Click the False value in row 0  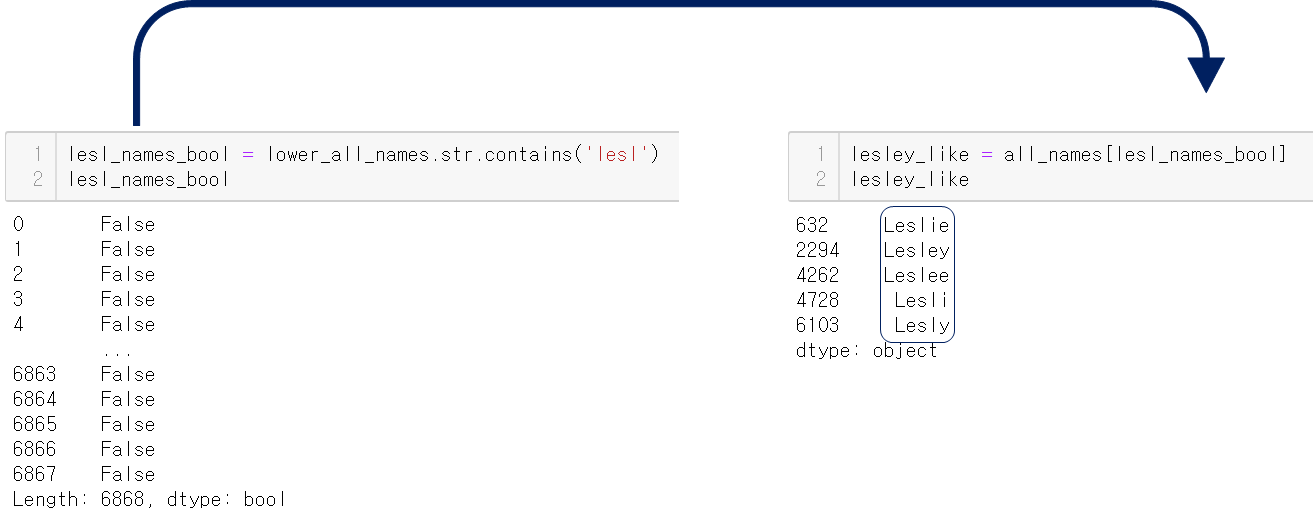point(128,224)
